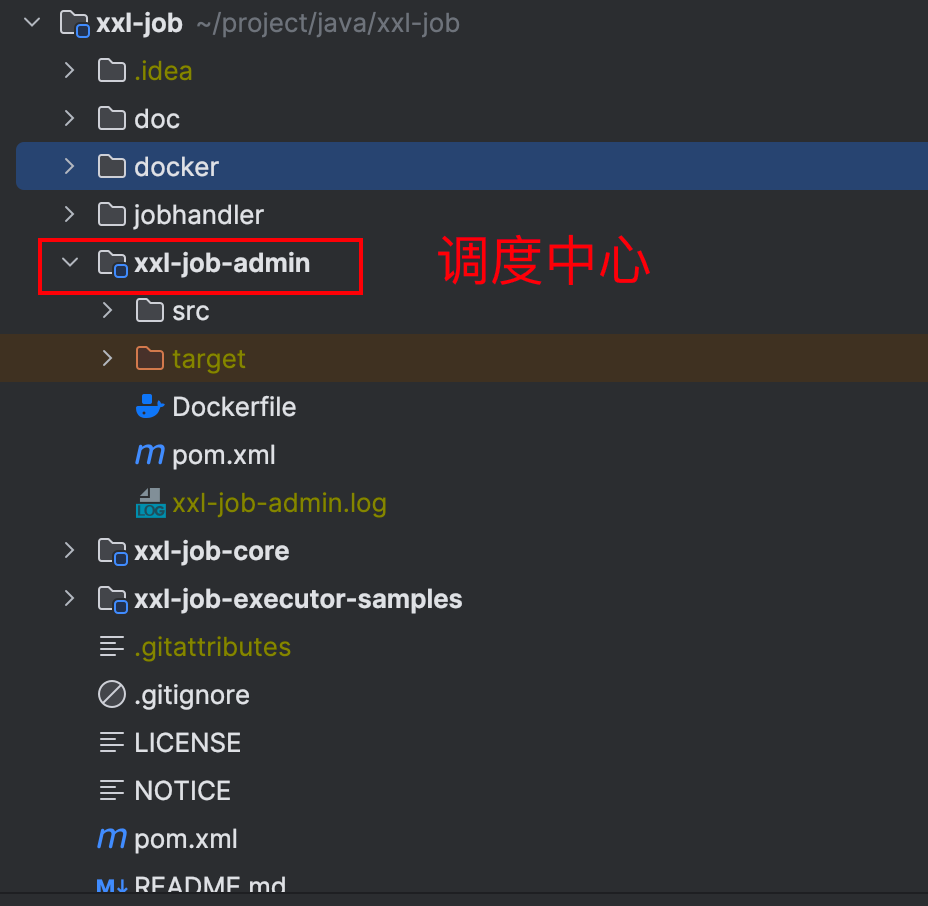Click the Maven icon of xxl-job-admin pom.xml

[147, 454]
